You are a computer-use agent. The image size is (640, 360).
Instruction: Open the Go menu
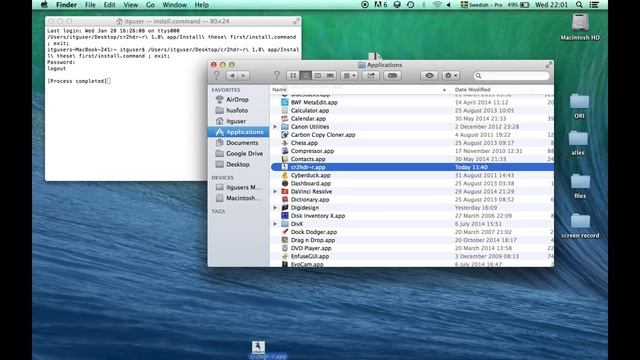pyautogui.click(x=150, y=5)
